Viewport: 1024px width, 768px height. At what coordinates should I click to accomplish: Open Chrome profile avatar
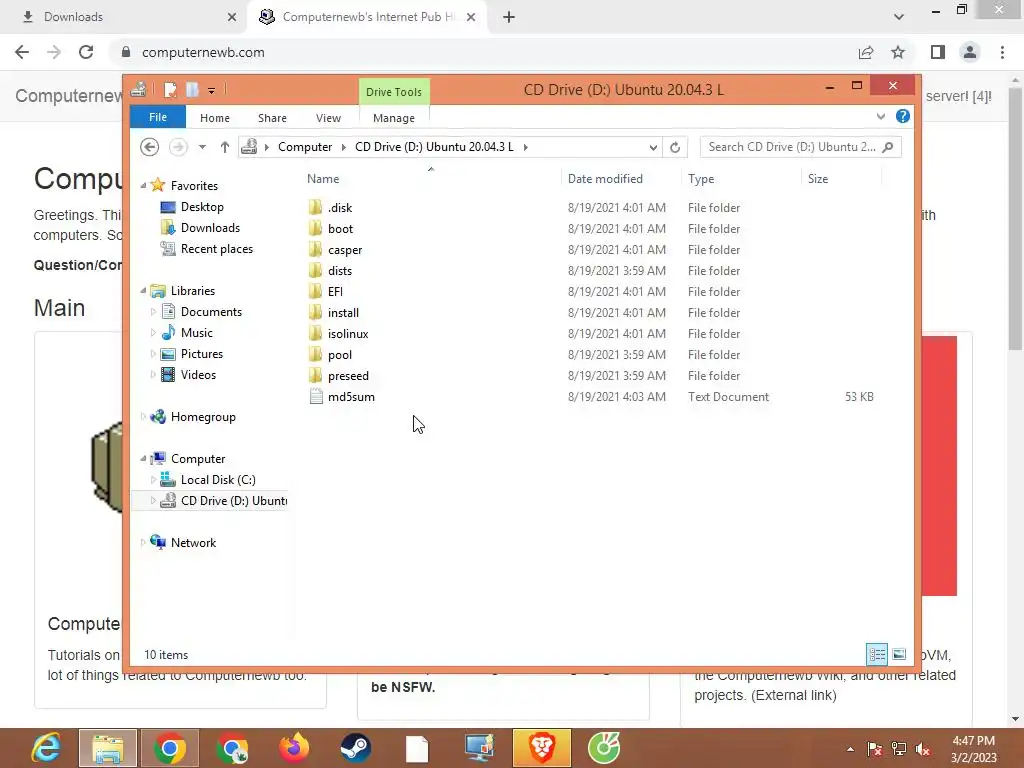coord(970,52)
